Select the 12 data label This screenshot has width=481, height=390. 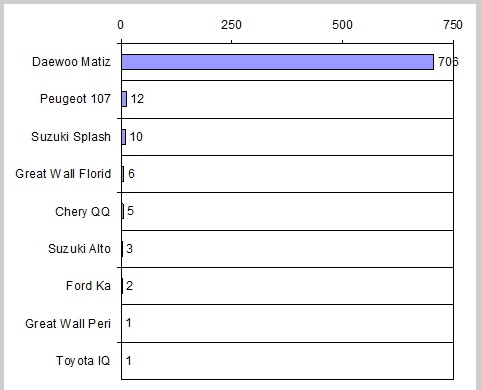[137, 99]
